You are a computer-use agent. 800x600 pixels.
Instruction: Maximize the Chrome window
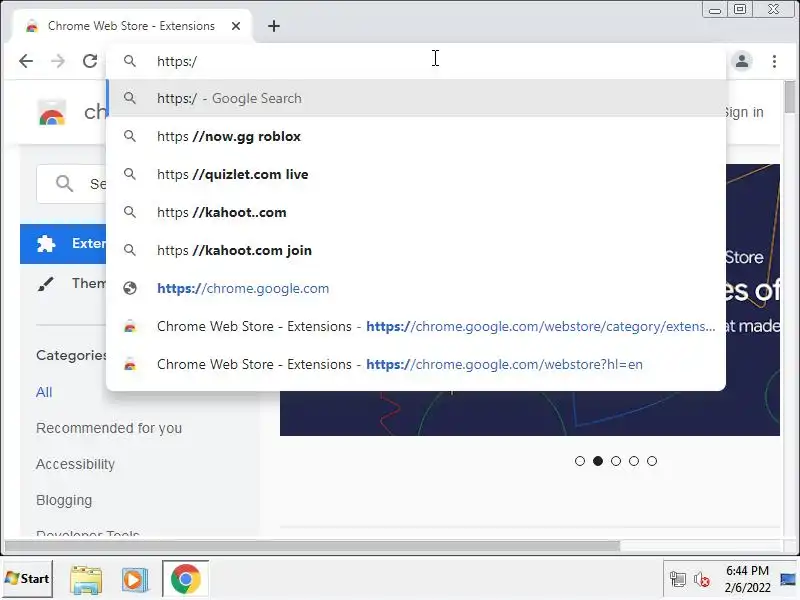pos(740,9)
